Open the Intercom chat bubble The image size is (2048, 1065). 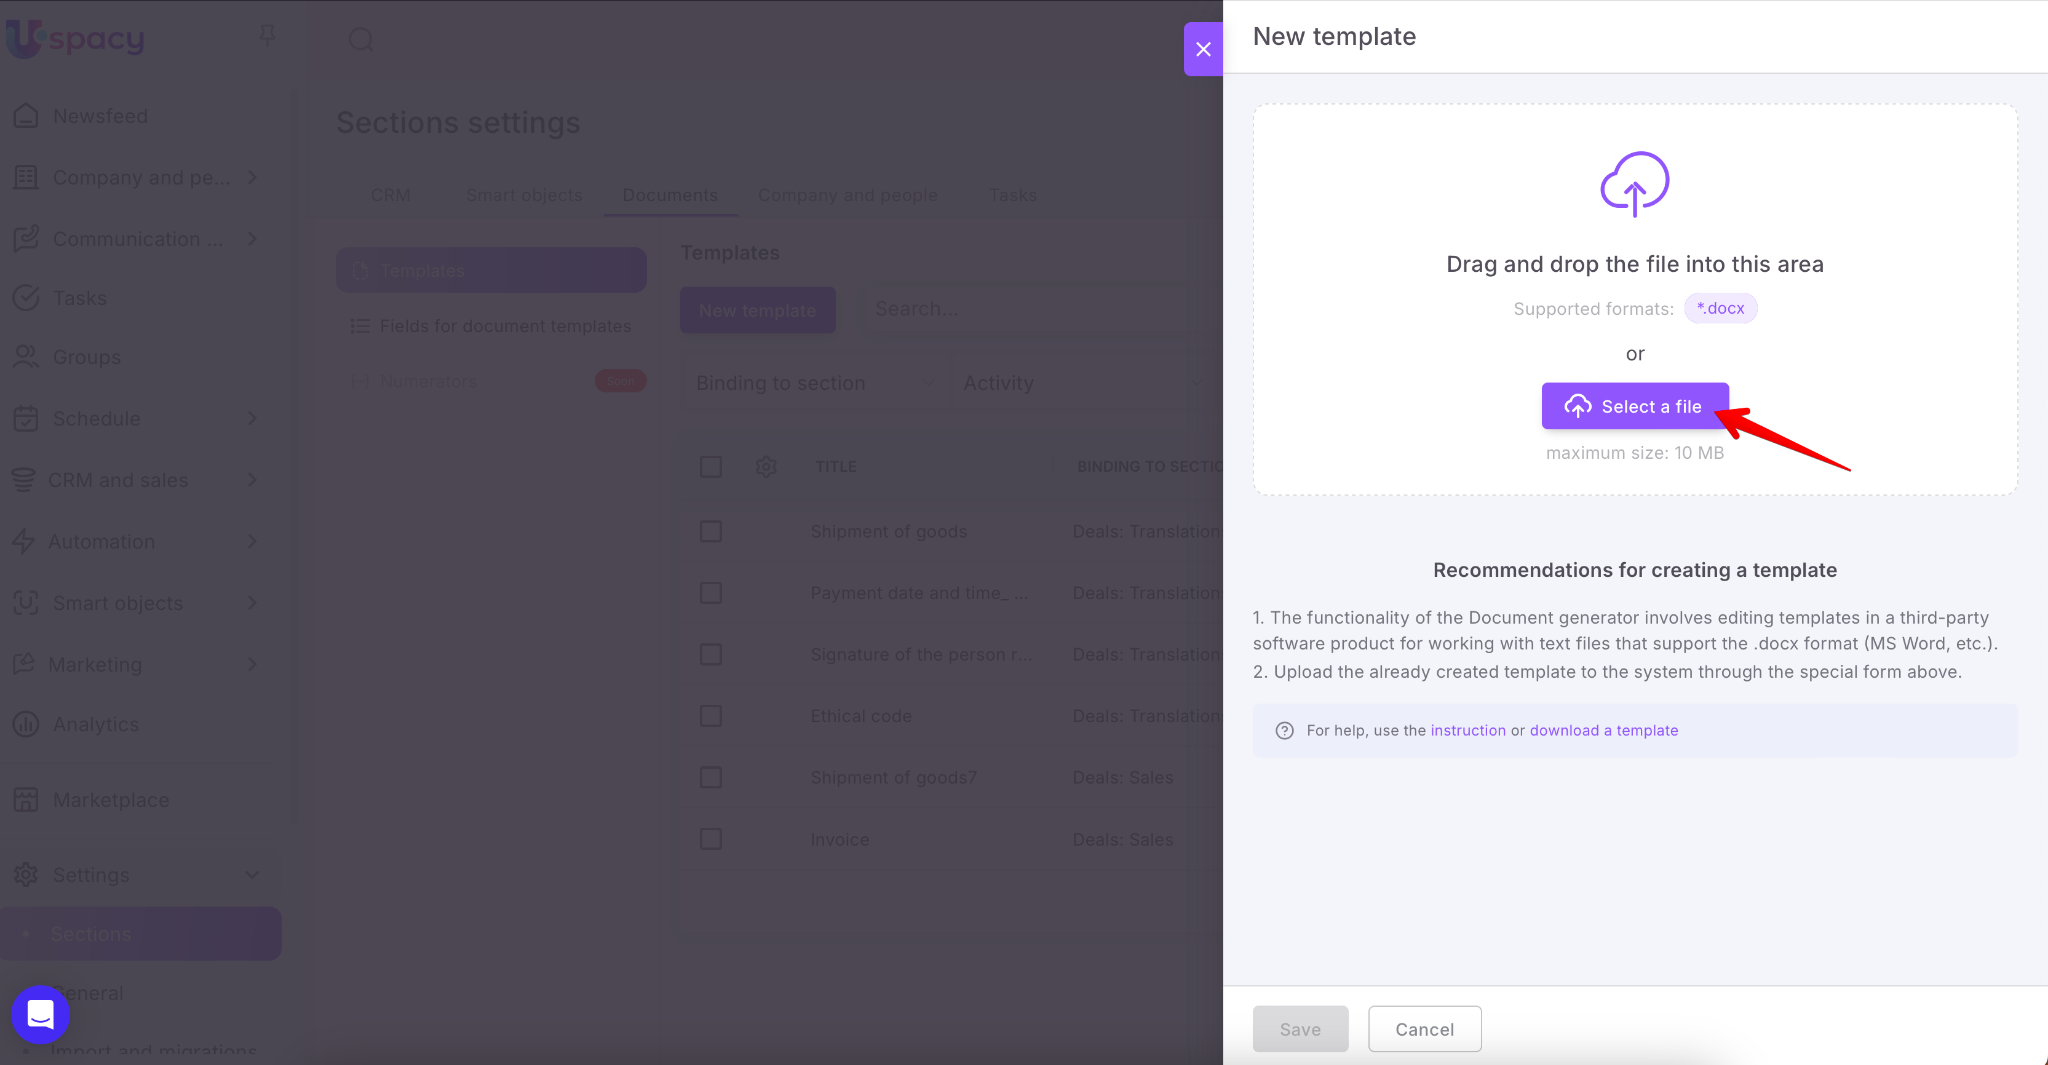tap(40, 1014)
